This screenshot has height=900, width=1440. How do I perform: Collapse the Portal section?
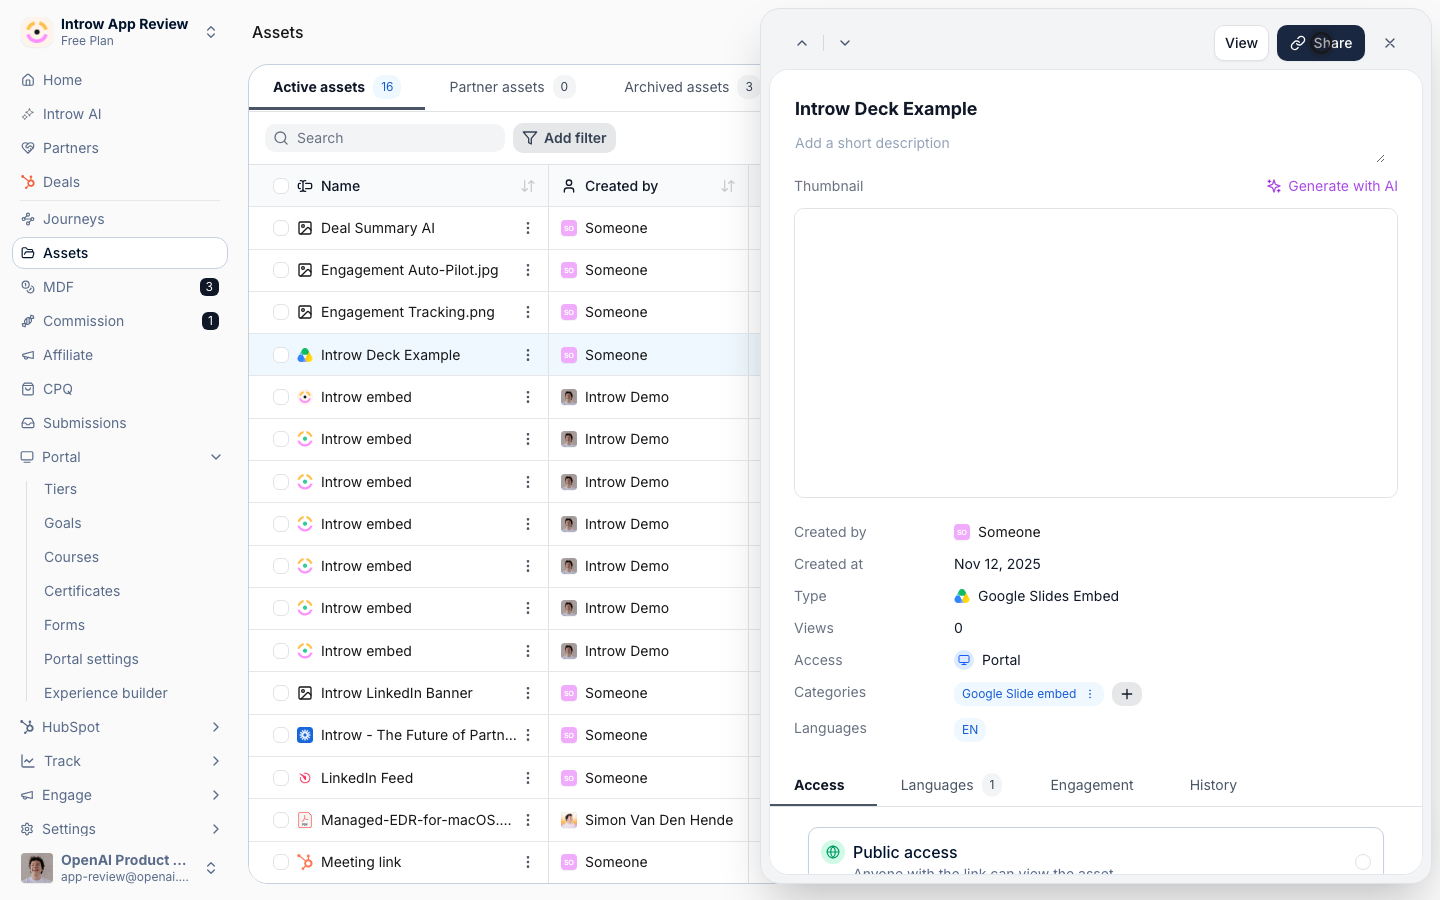[x=216, y=457]
